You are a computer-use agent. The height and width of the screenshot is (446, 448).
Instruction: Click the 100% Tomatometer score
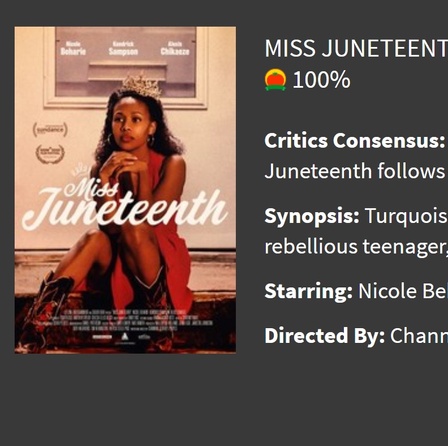[321, 80]
